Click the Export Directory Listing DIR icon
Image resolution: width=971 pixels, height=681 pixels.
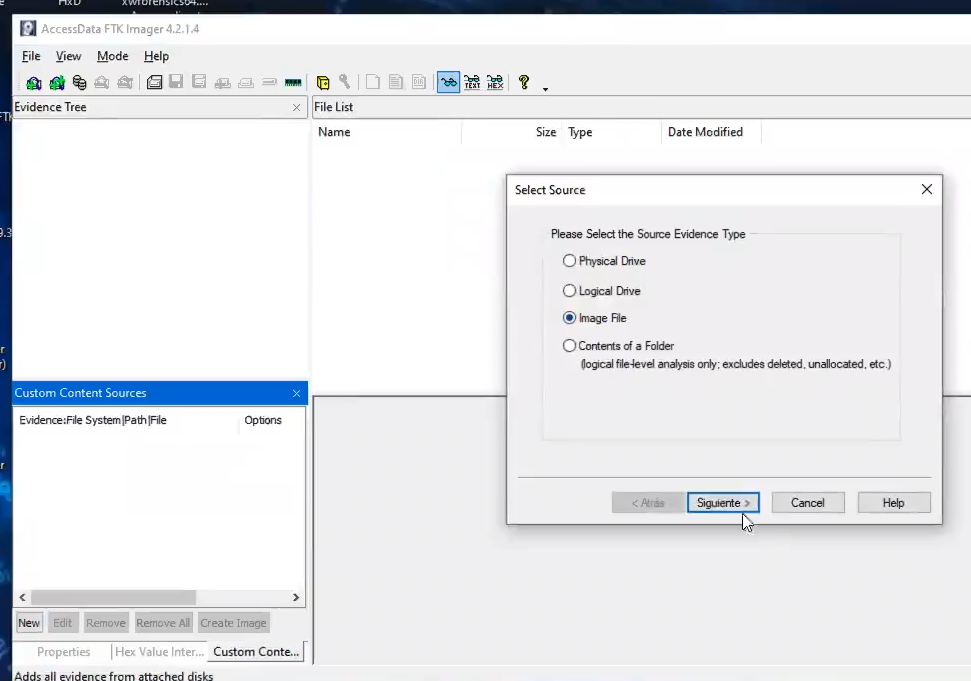point(419,82)
